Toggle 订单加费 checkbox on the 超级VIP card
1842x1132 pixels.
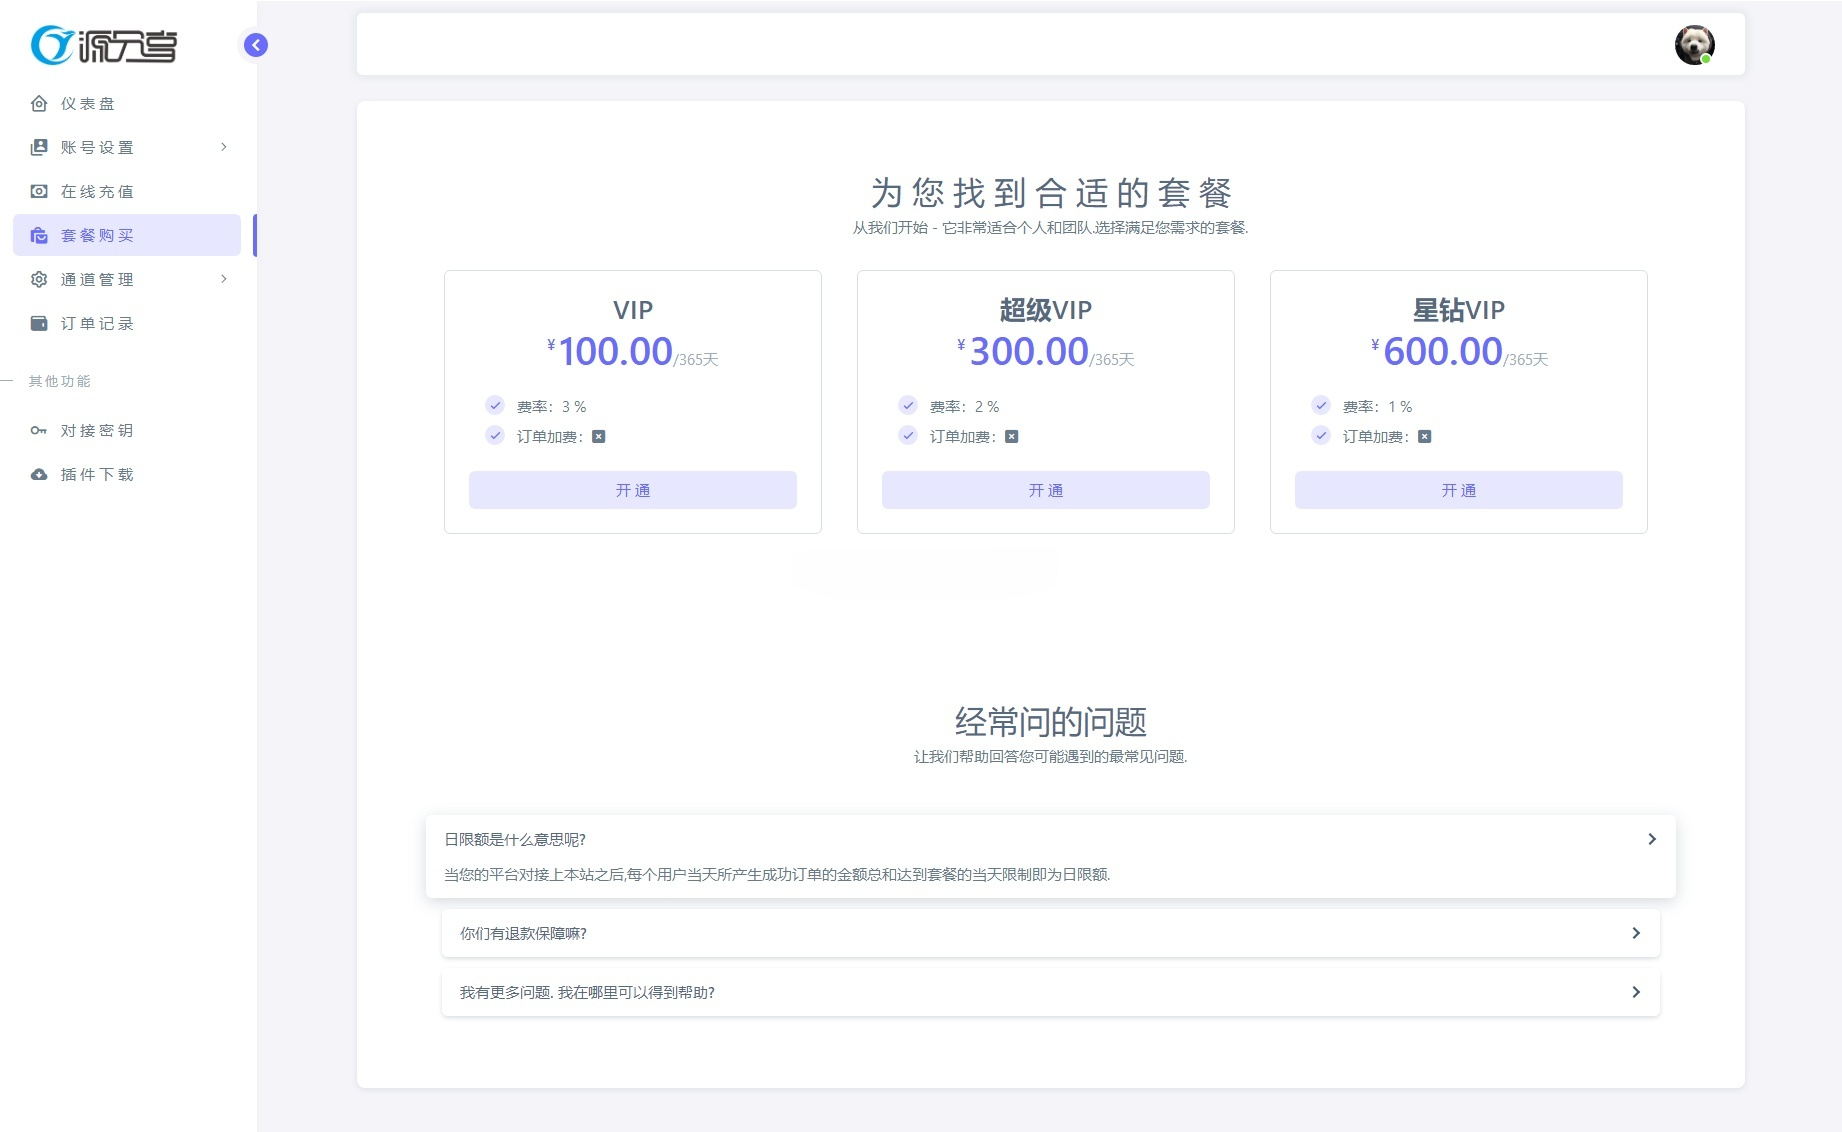(908, 435)
